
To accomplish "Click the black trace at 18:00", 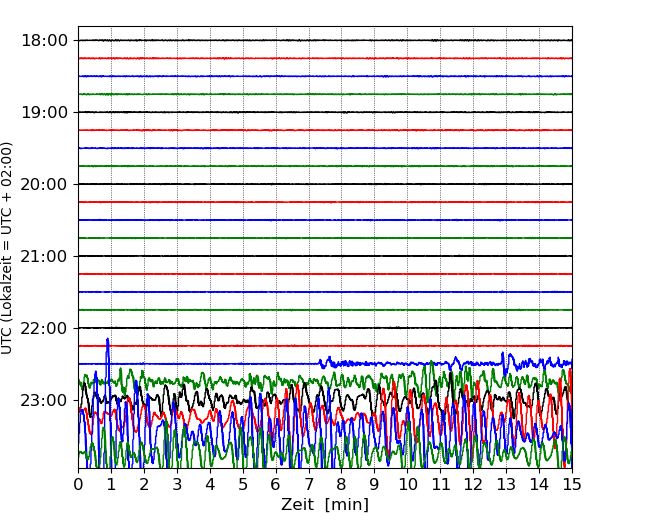I will coord(325,40).
